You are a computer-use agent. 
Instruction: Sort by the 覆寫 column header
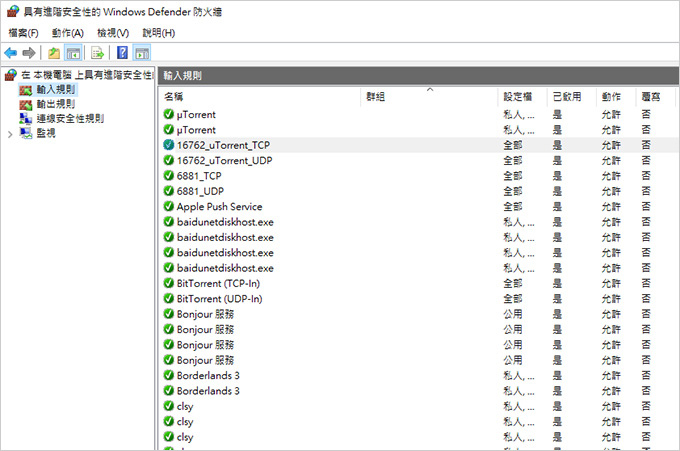tap(656, 97)
